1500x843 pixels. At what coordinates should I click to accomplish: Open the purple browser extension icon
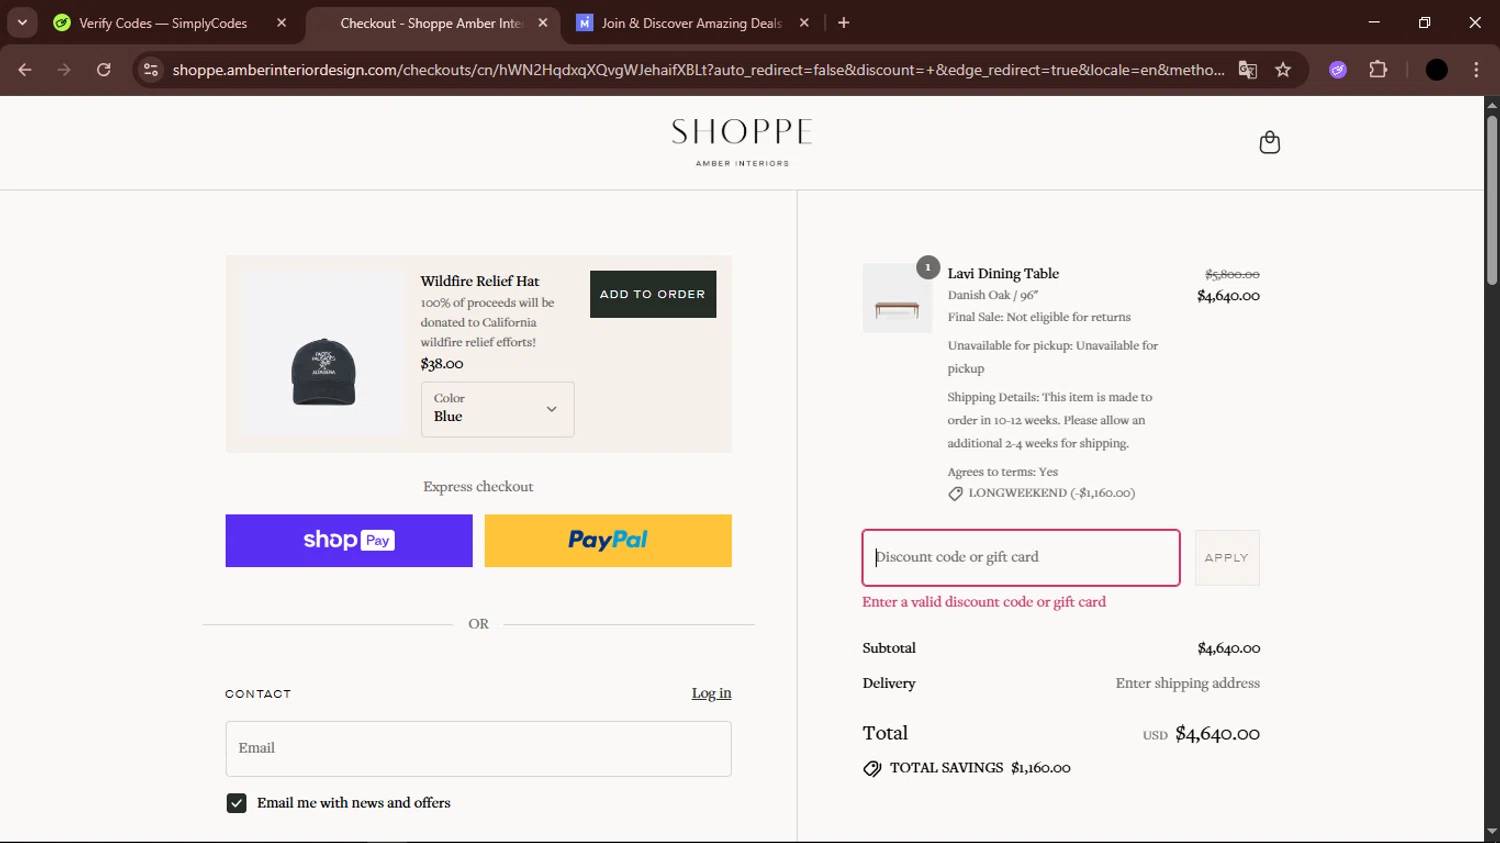pos(1338,70)
